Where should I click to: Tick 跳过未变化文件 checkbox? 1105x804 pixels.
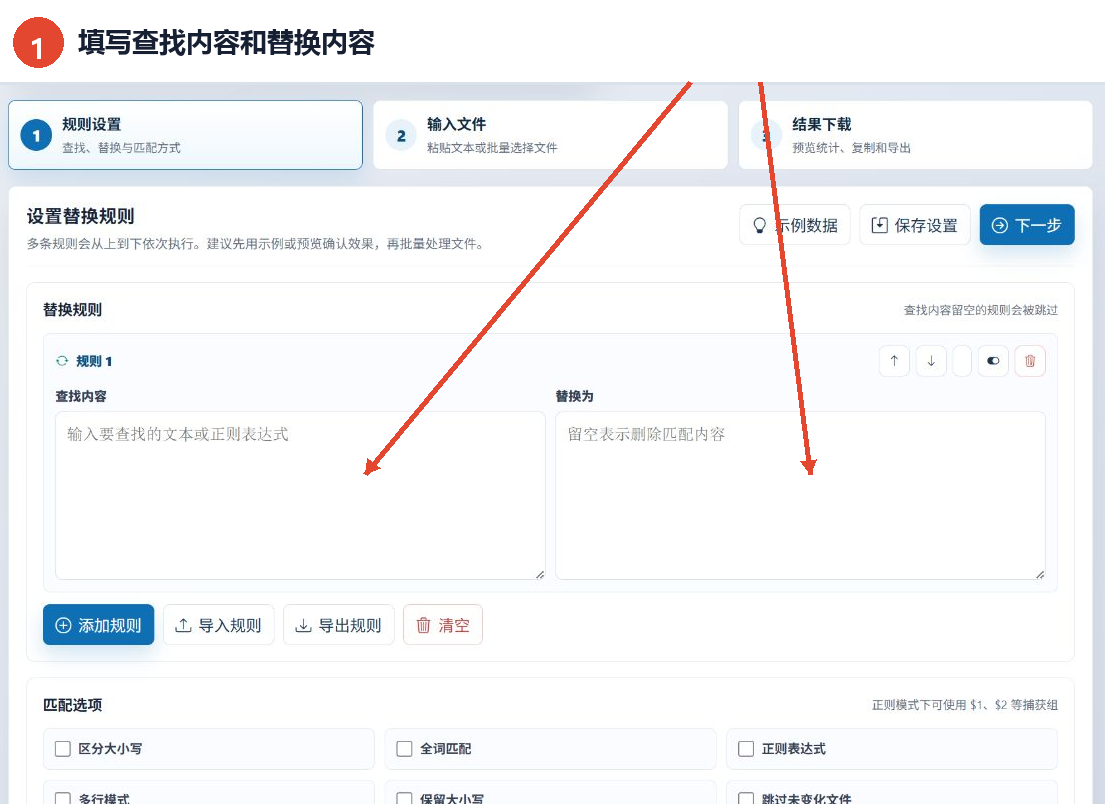pyautogui.click(x=746, y=798)
